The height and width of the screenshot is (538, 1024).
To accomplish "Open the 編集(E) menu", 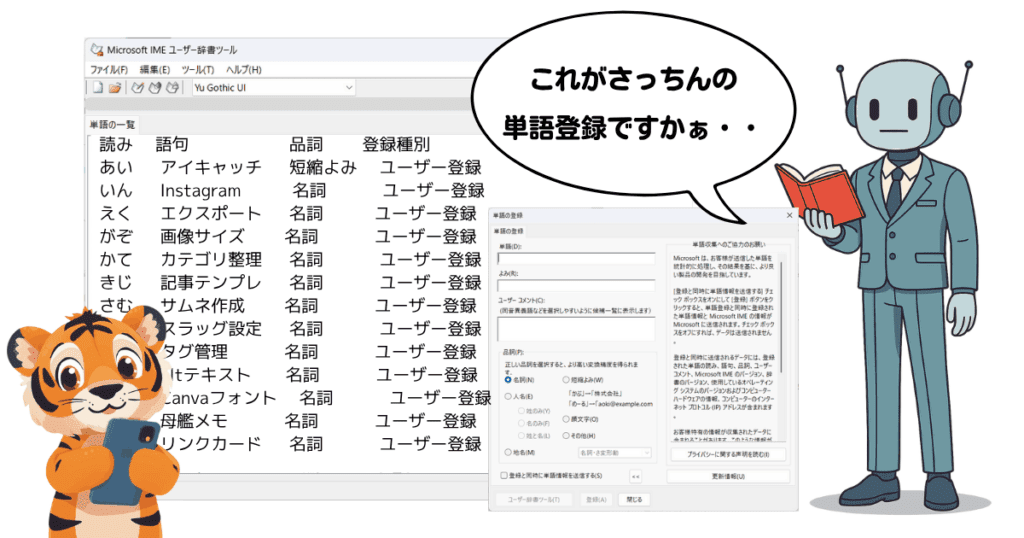I will (x=155, y=69).
